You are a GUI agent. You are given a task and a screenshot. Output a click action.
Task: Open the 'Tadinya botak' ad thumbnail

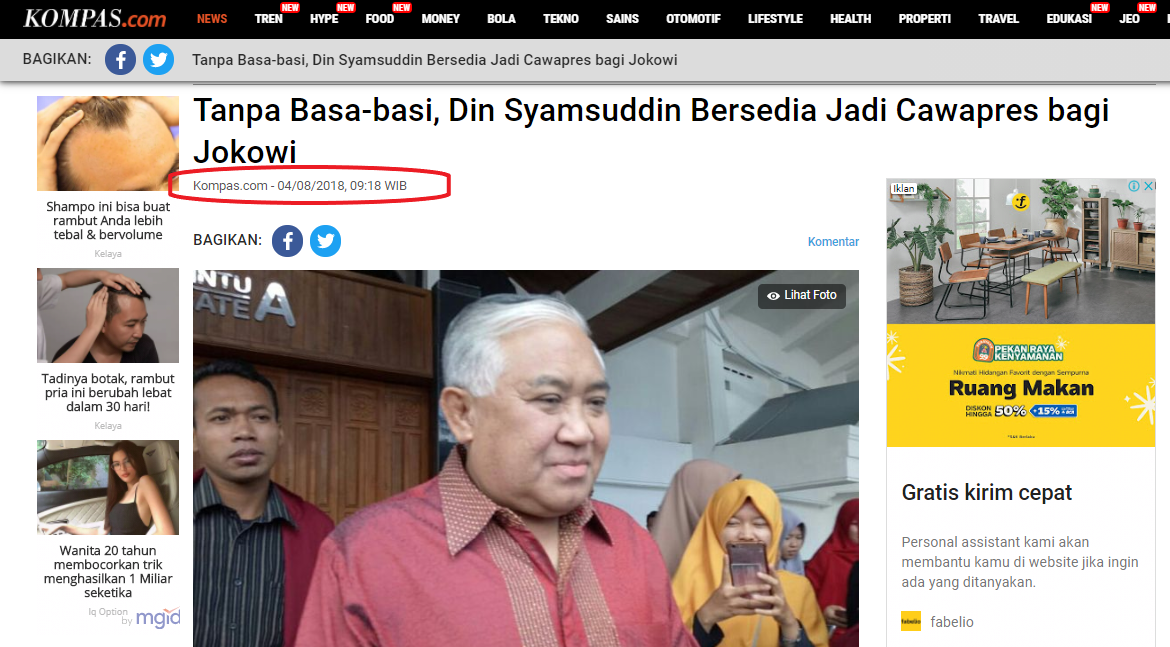pyautogui.click(x=108, y=316)
